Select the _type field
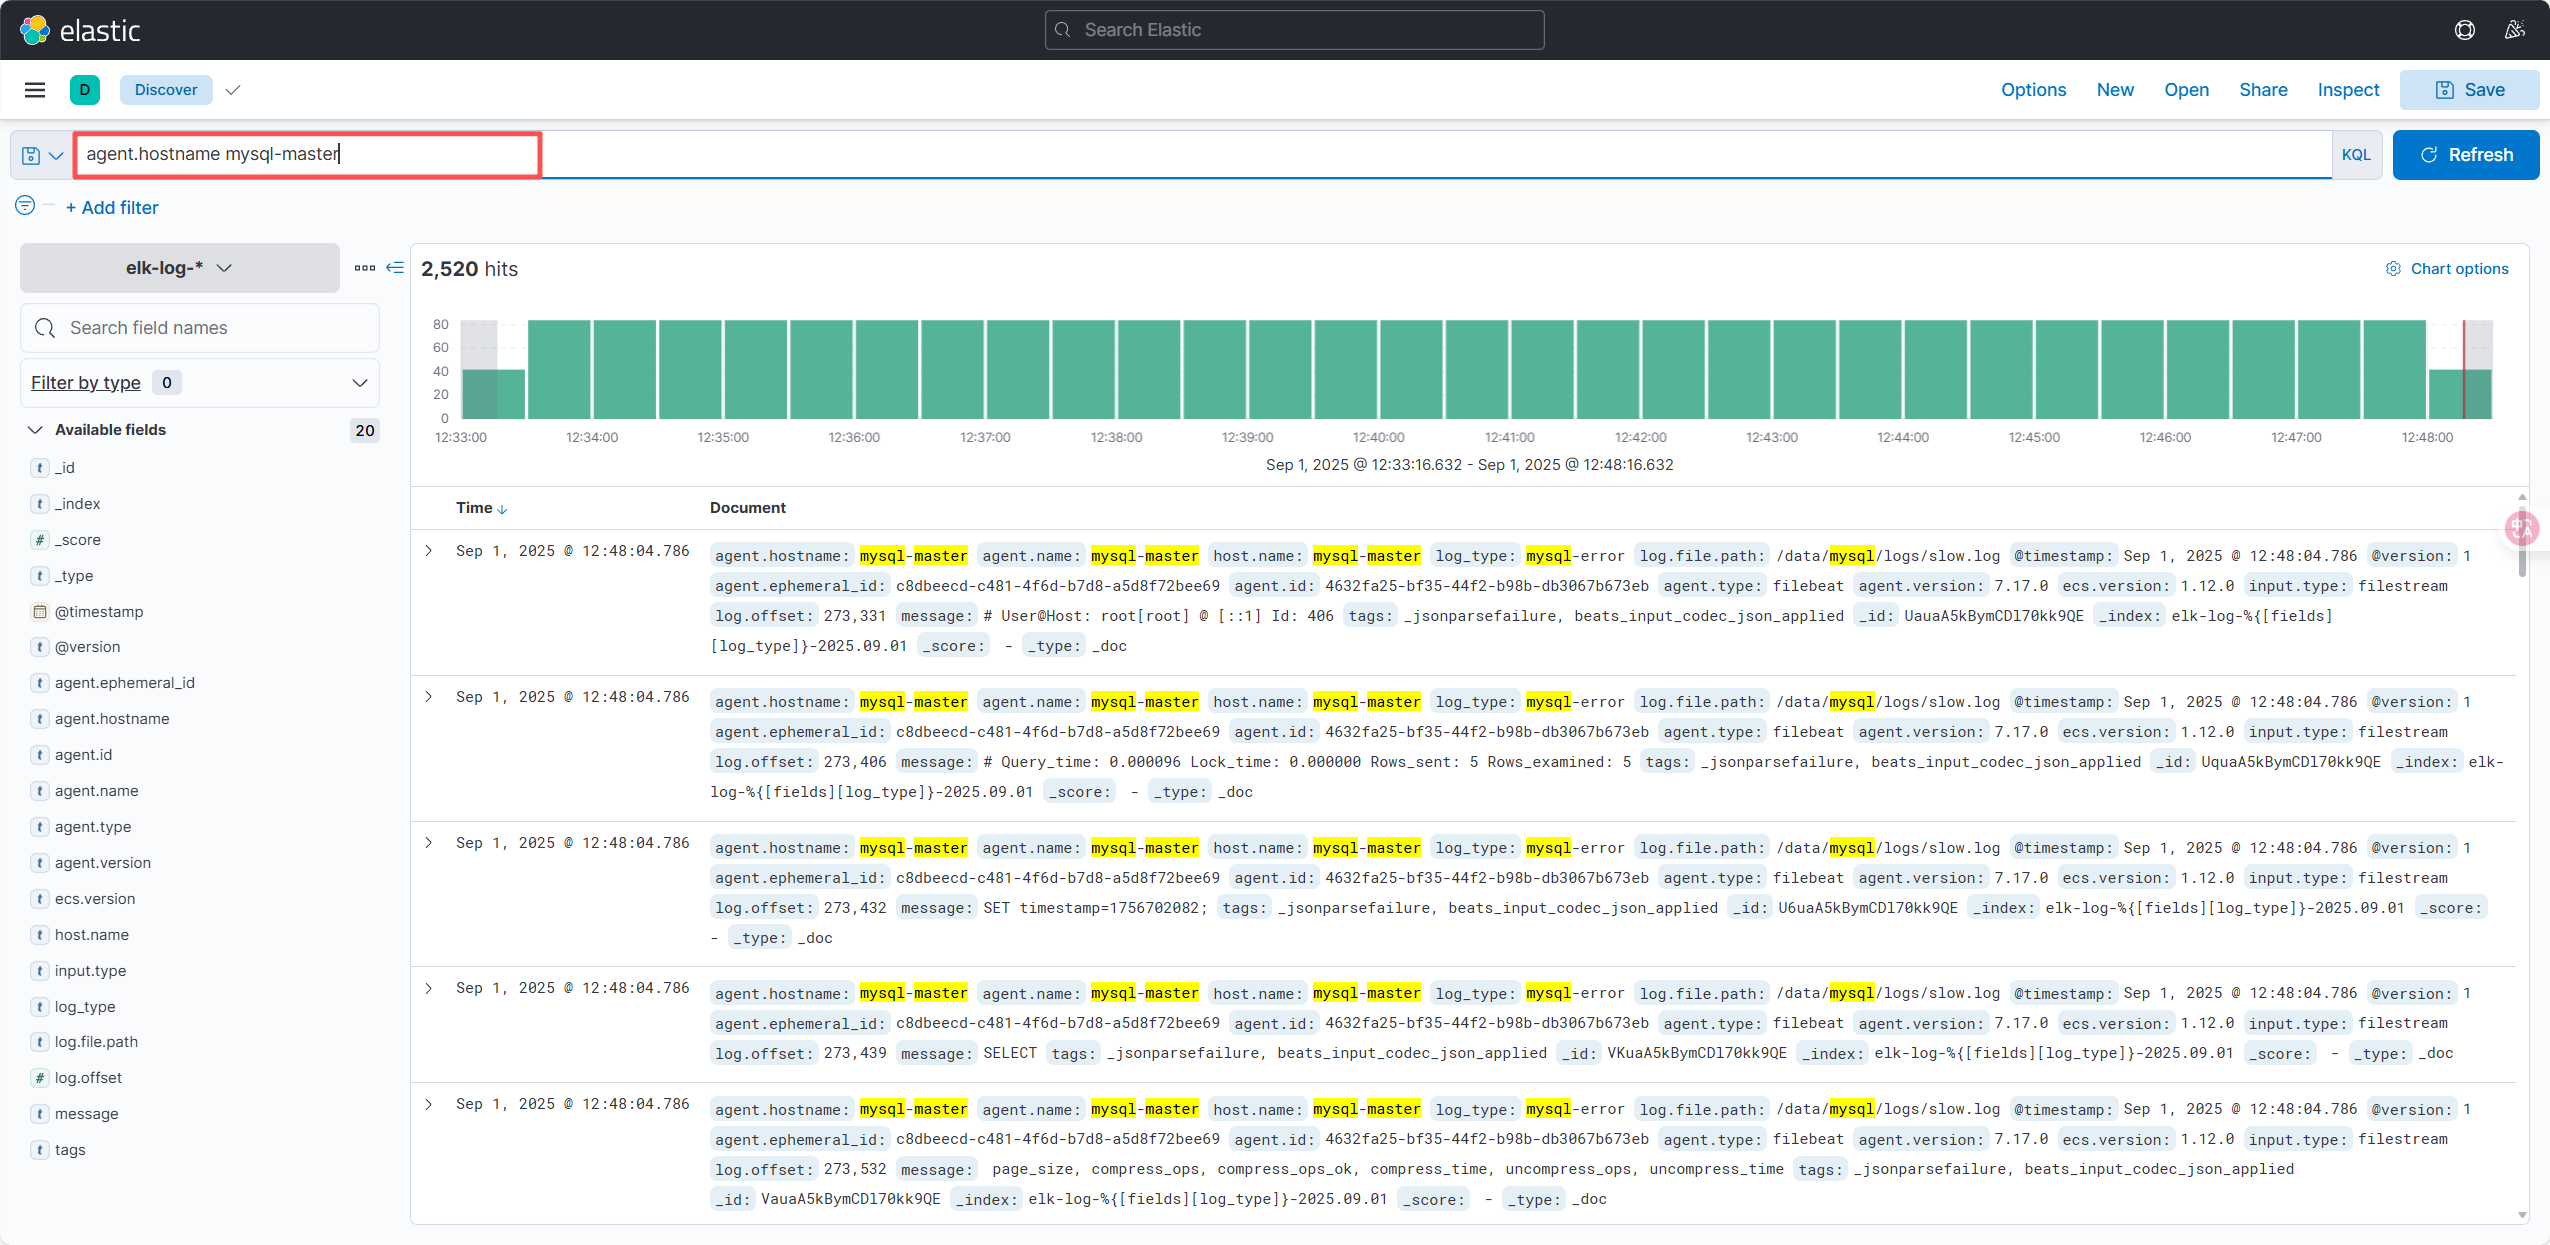The width and height of the screenshot is (2550, 1245). point(74,576)
